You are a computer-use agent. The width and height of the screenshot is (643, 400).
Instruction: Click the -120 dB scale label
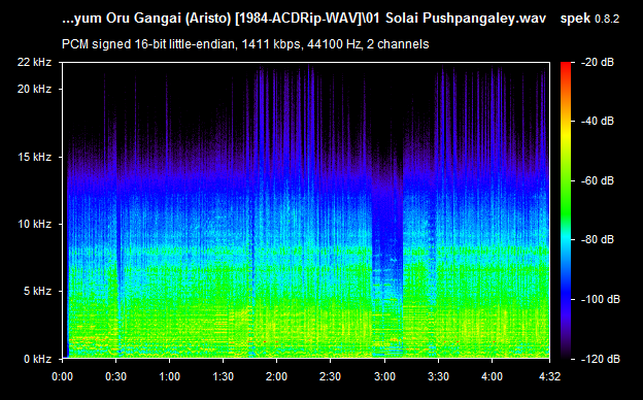pos(600,359)
